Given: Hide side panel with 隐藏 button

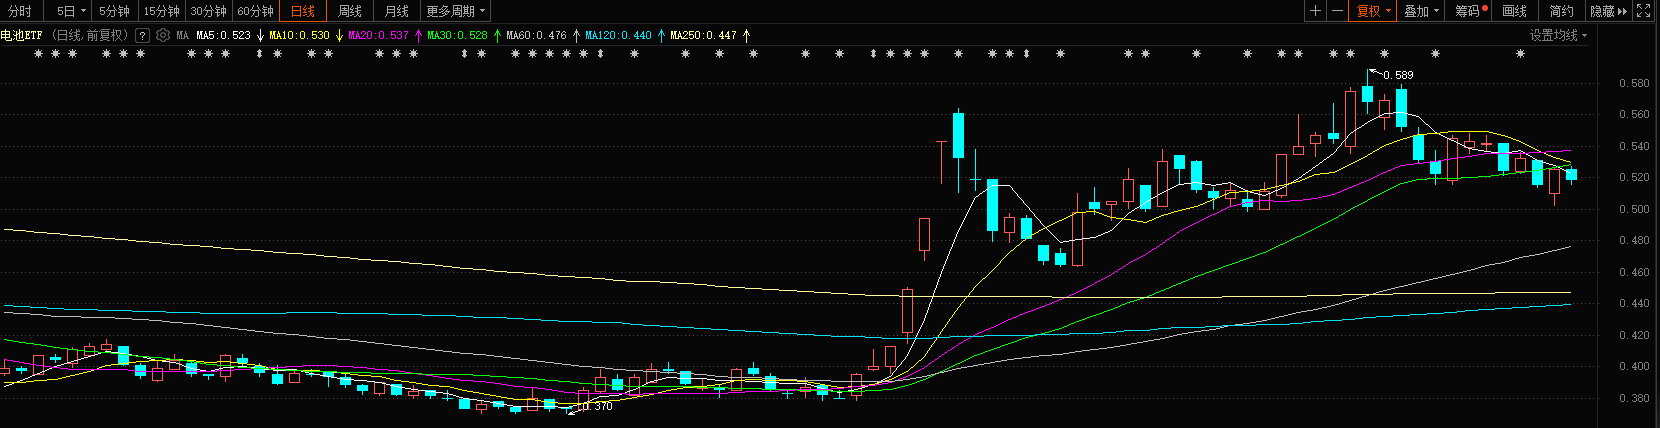Looking at the screenshot, I should click(1608, 11).
